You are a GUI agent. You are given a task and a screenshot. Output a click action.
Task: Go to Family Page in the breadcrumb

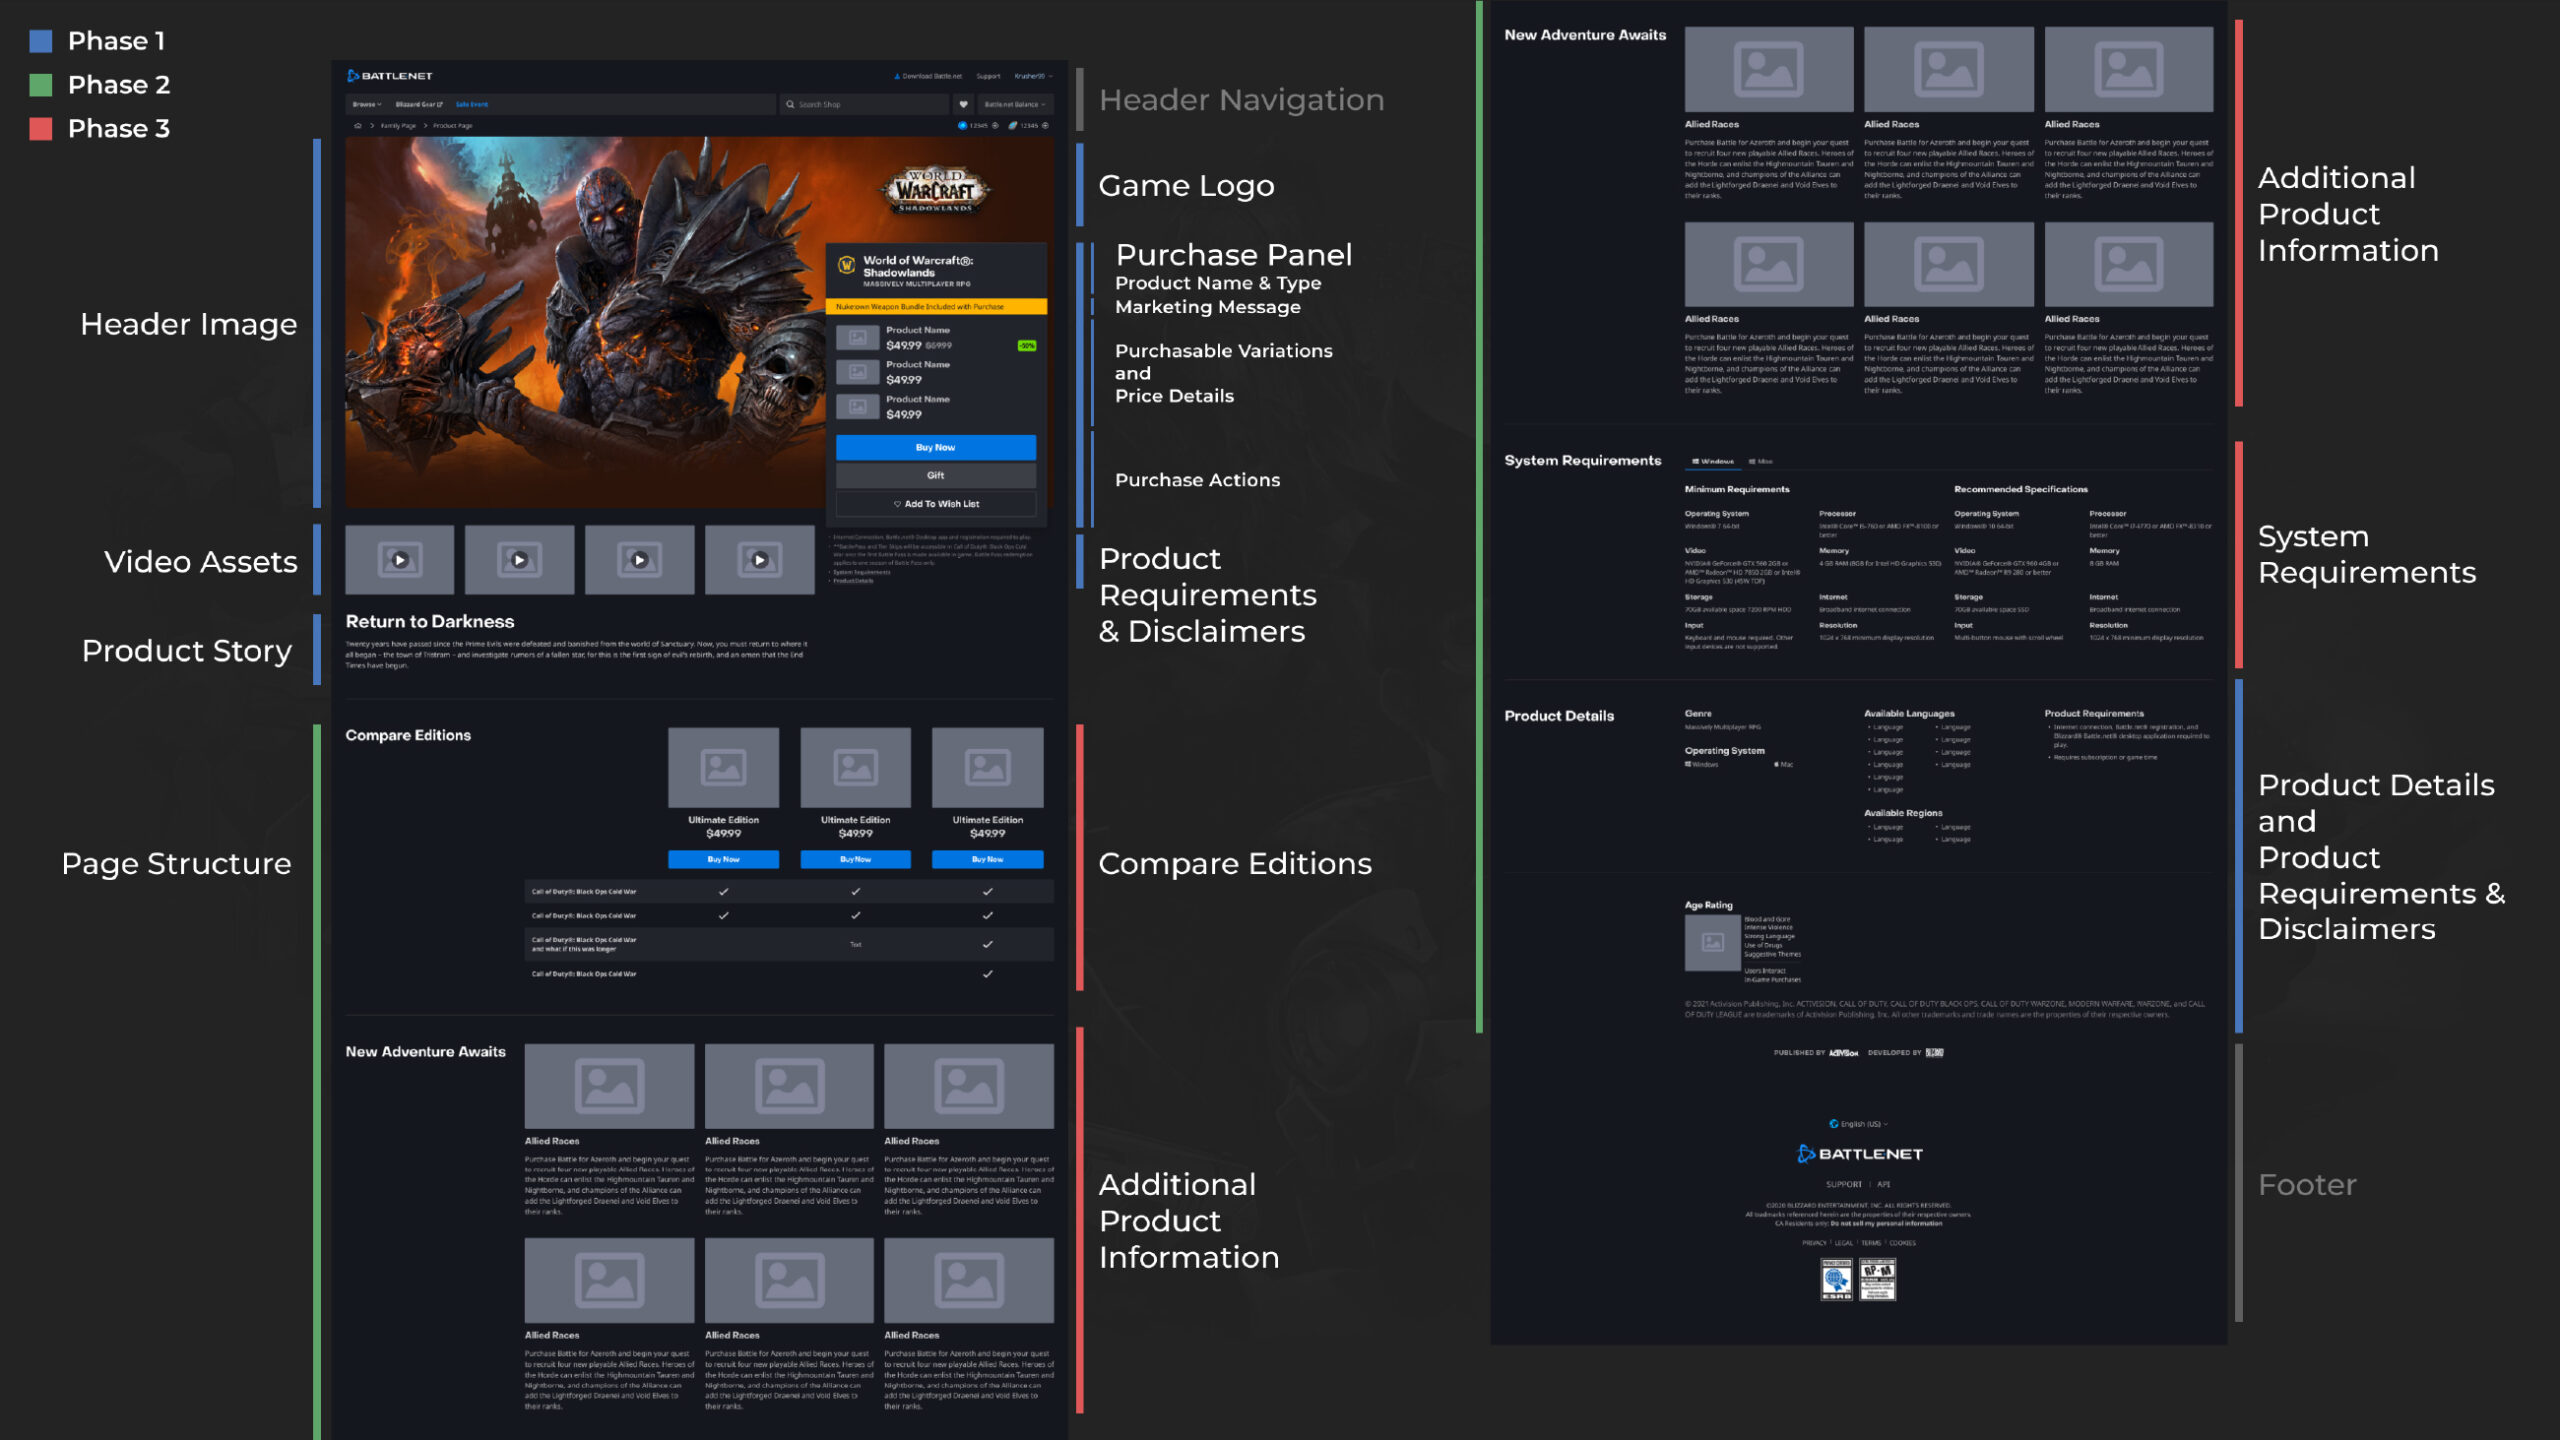398,126
